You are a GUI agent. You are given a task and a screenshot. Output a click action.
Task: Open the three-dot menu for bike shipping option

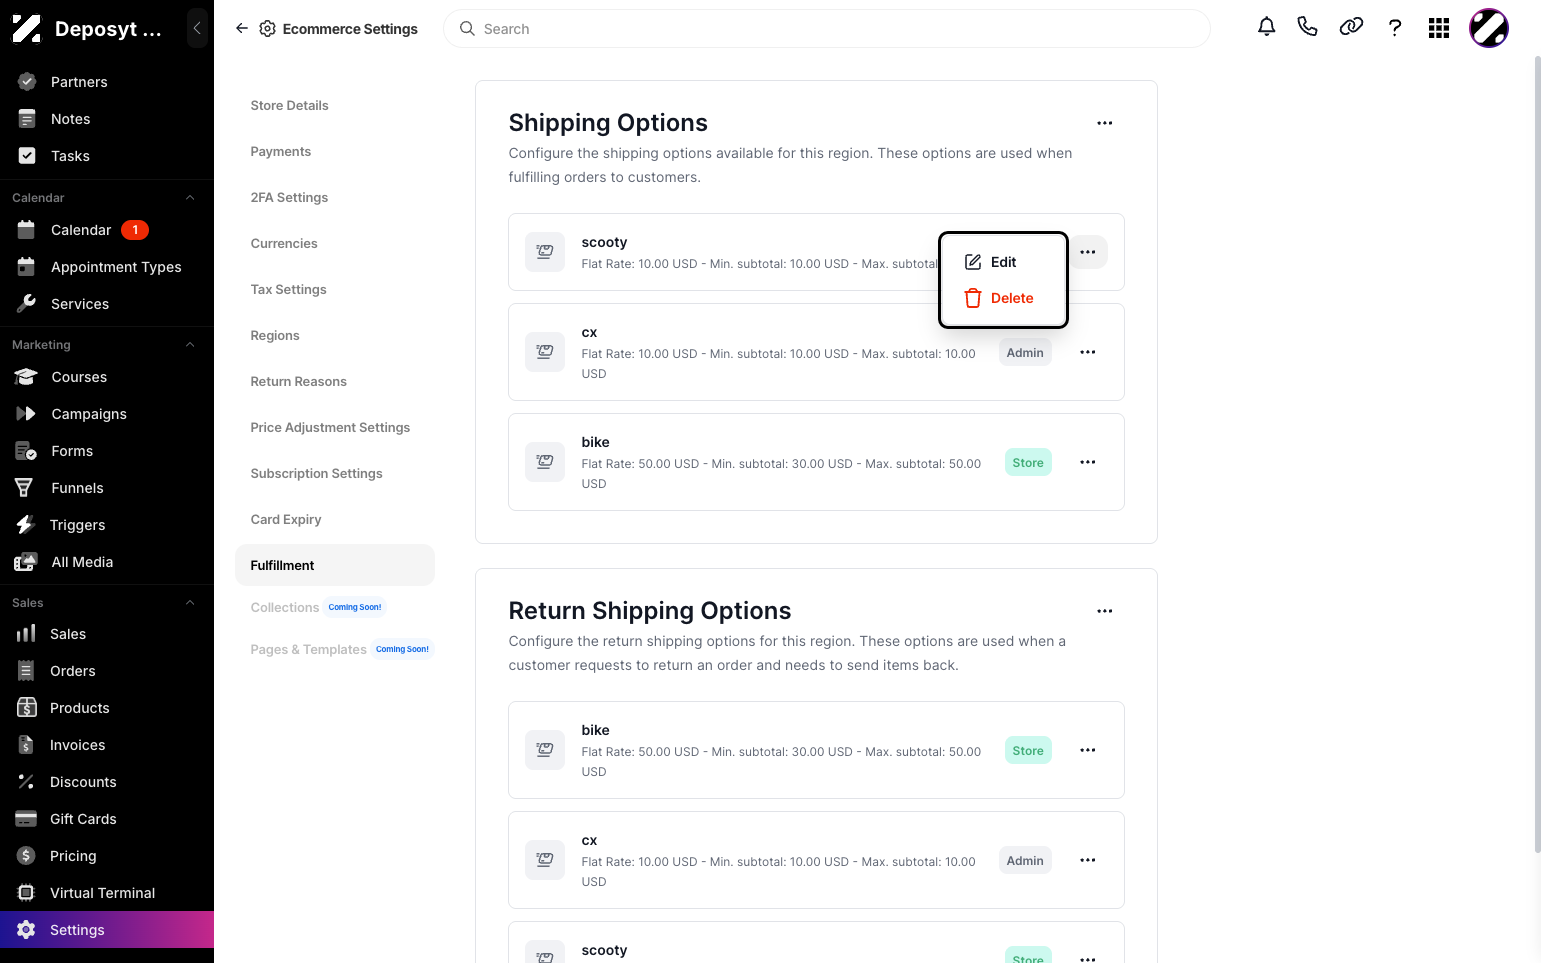pyautogui.click(x=1088, y=462)
